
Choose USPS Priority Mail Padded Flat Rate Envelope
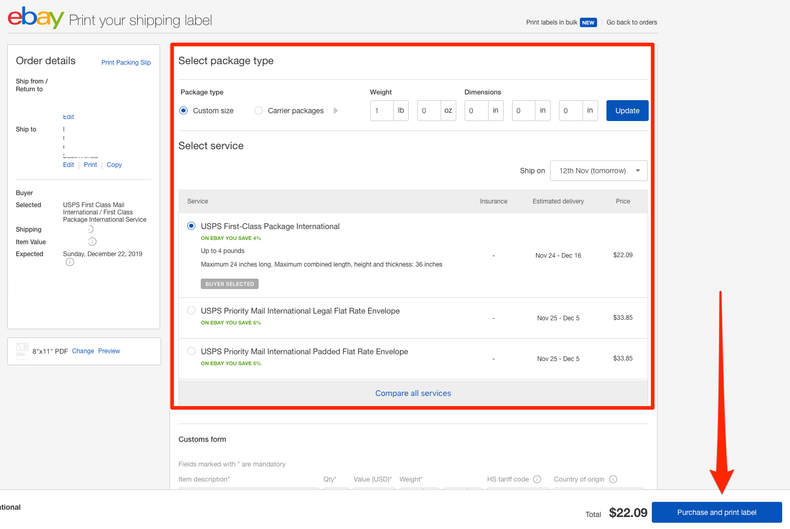point(192,352)
